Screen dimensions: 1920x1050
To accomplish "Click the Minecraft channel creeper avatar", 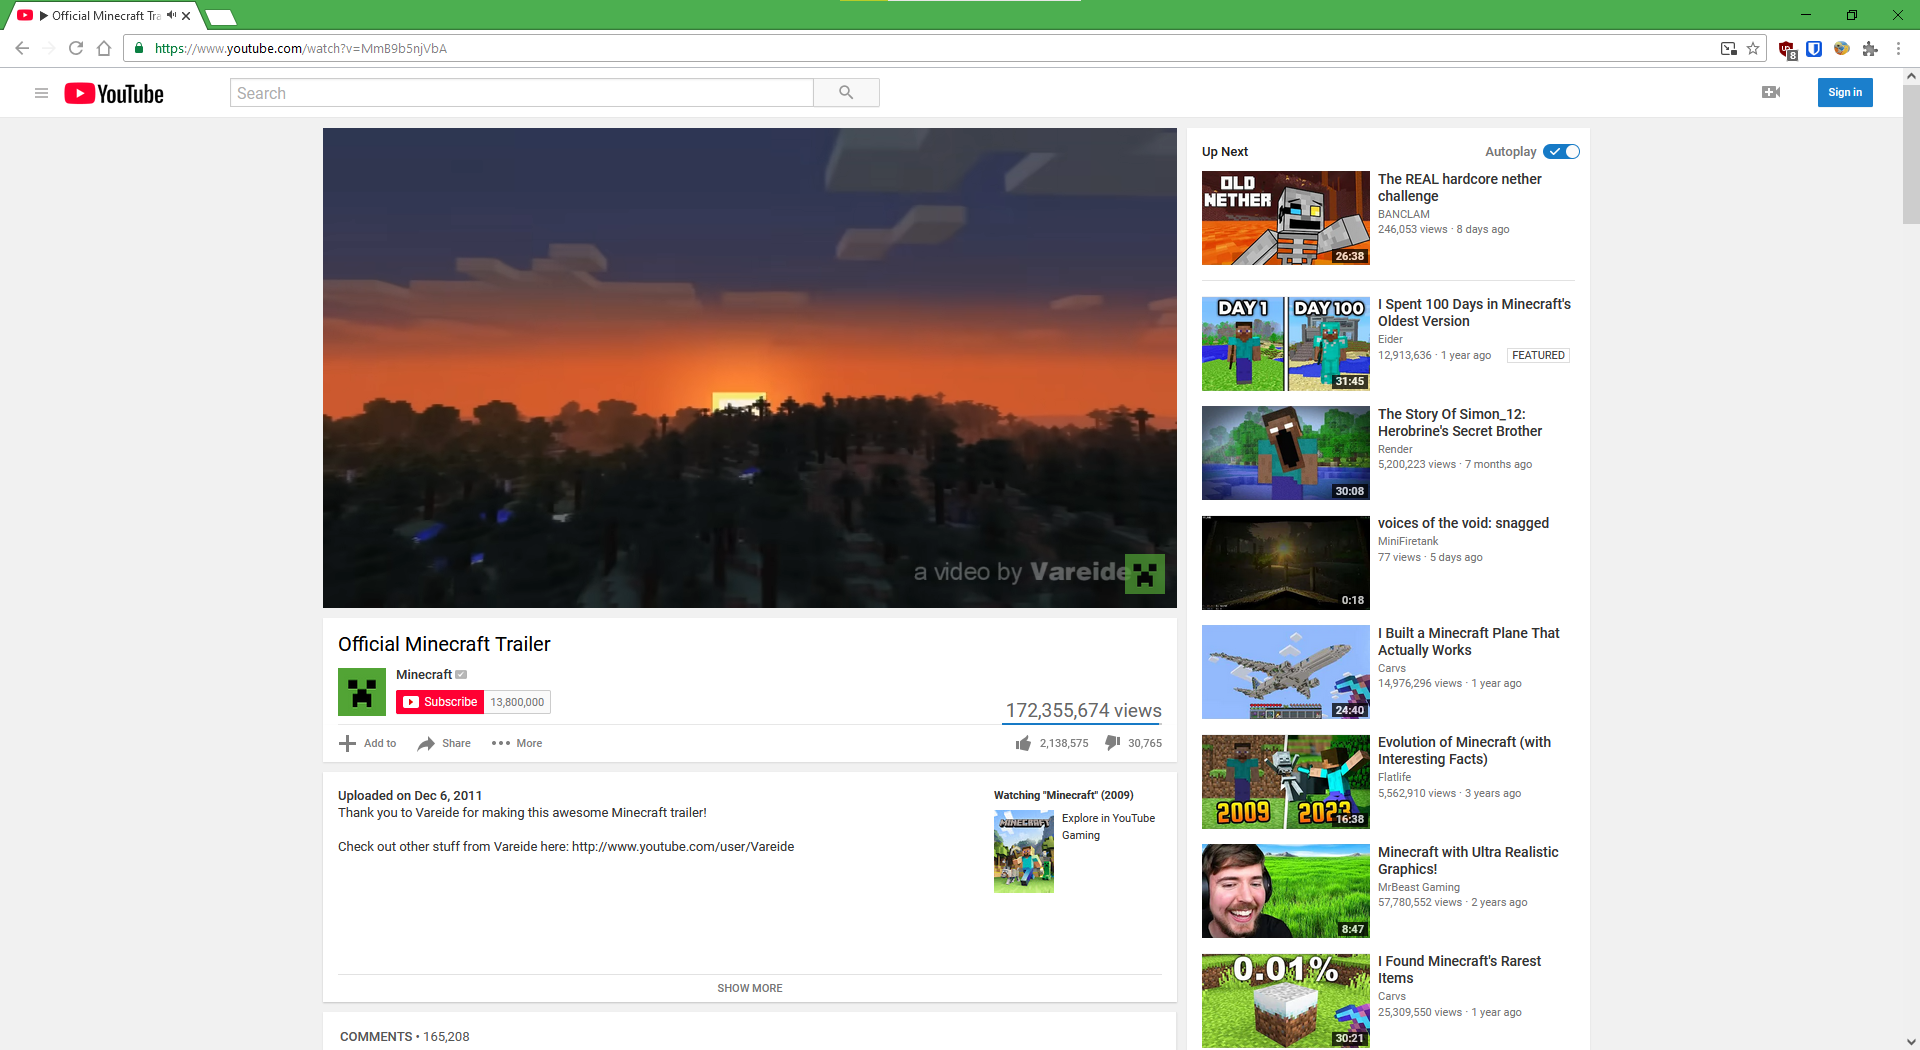I will click(x=362, y=692).
